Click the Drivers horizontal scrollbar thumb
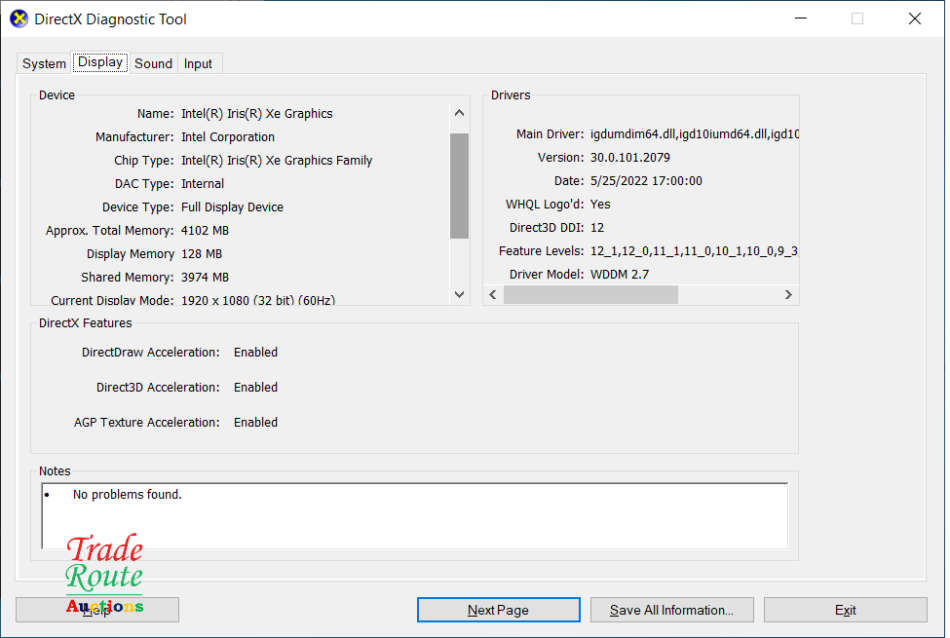Screen dimensions: 950x638 [590, 295]
